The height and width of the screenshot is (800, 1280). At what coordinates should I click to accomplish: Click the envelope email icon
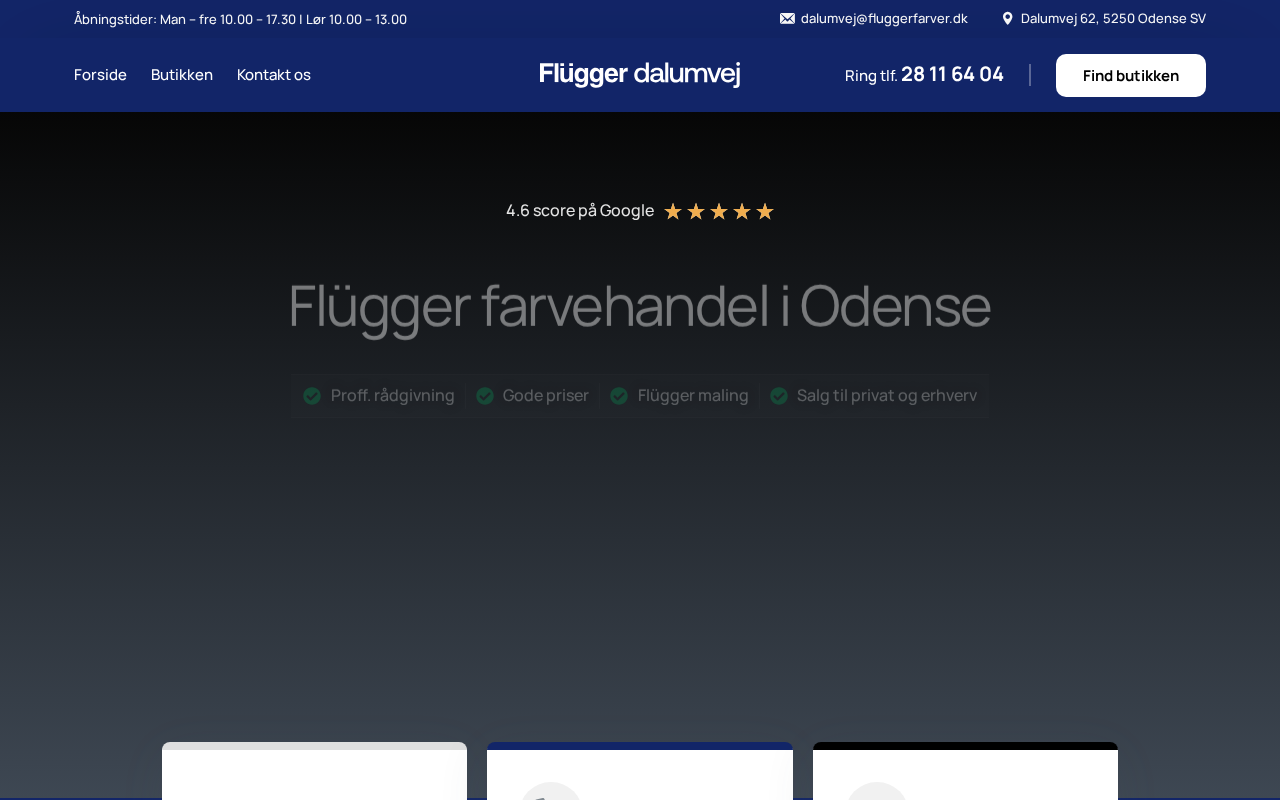pos(787,18)
